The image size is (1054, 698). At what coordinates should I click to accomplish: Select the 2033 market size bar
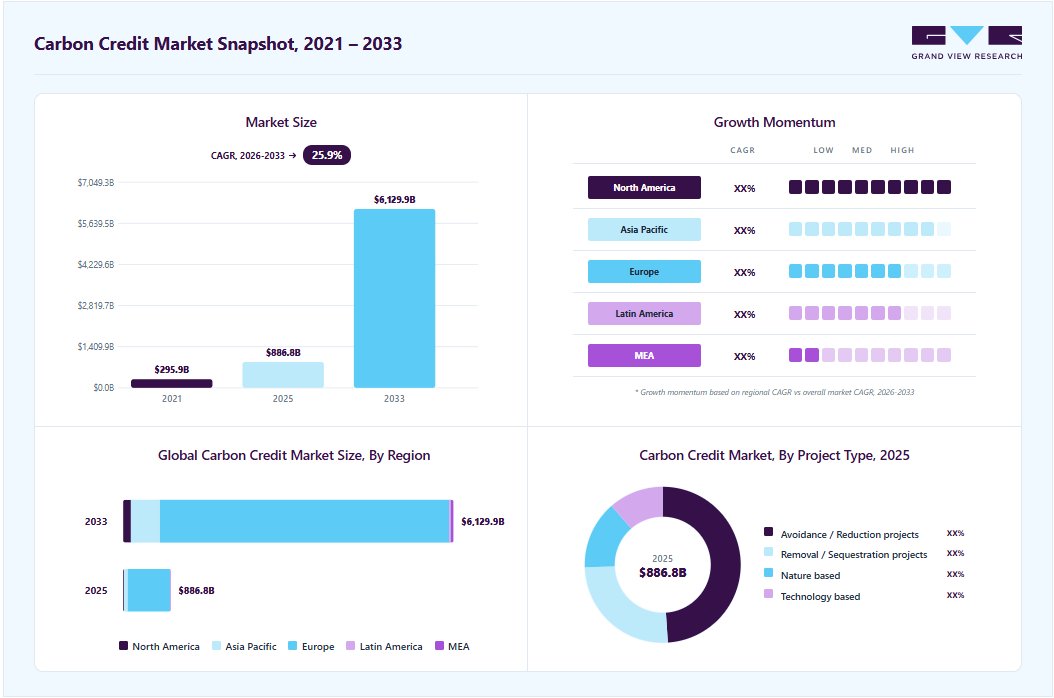point(395,299)
